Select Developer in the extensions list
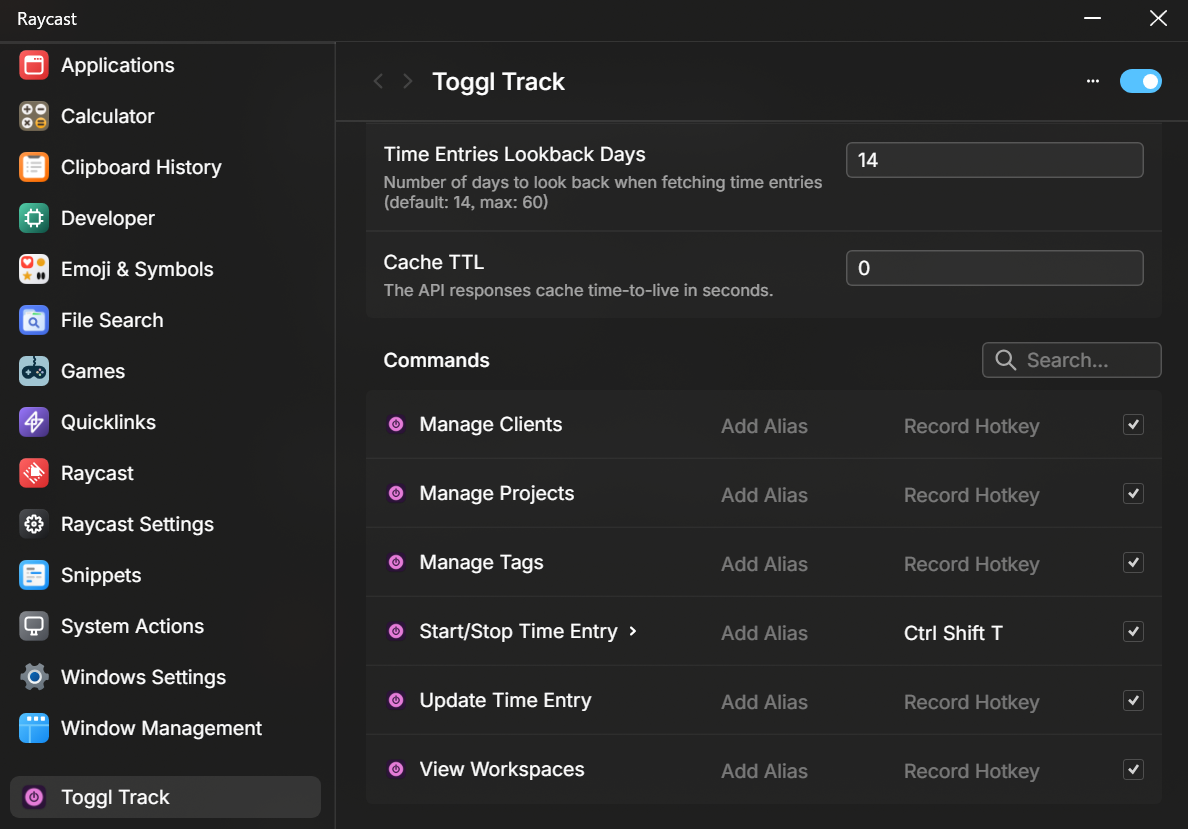Viewport: 1188px width, 829px height. click(108, 218)
